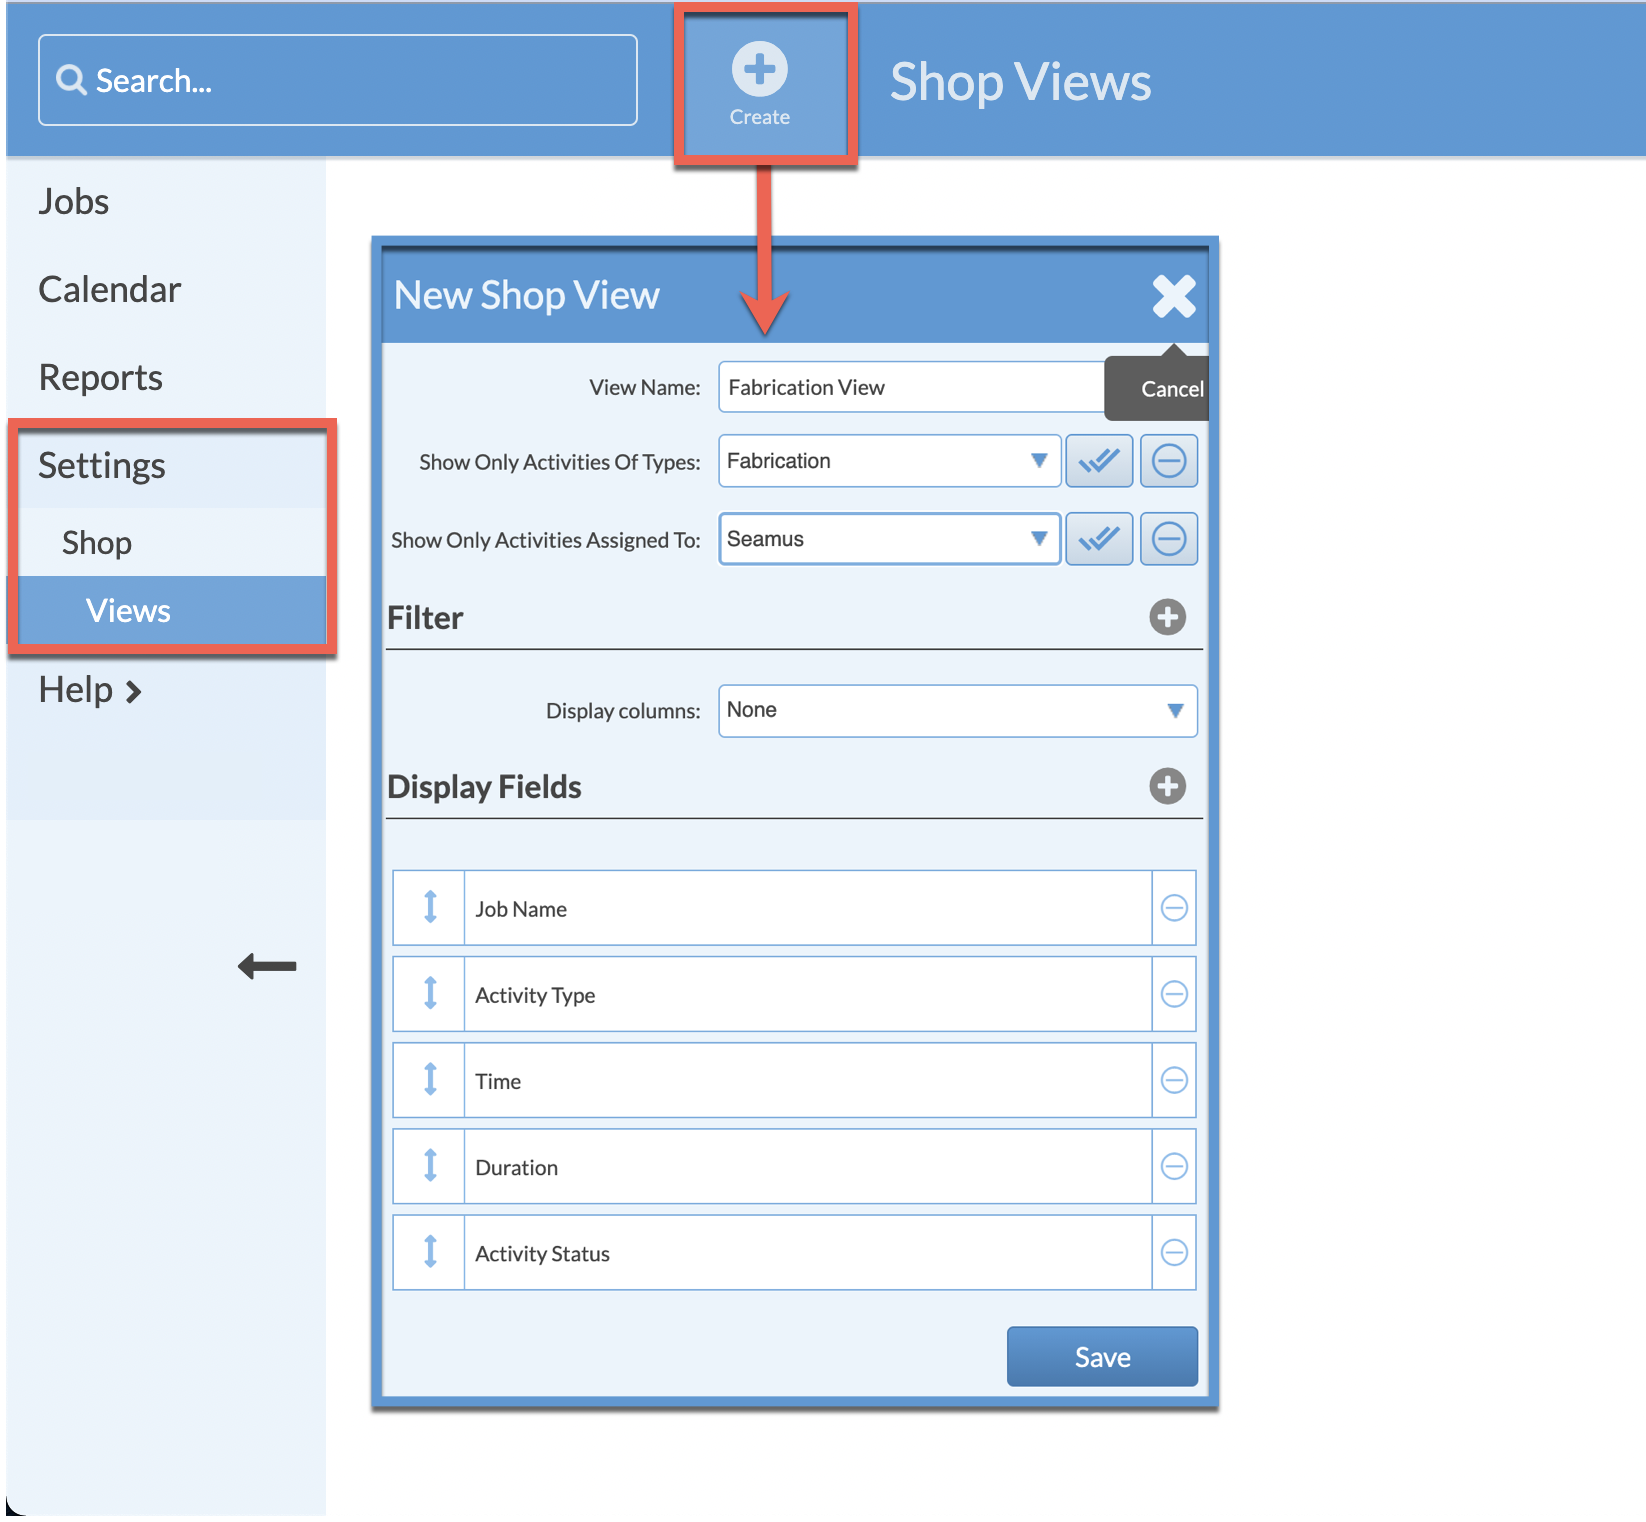The width and height of the screenshot is (1646, 1522).
Task: Click the select-all checkmarks beside activity types
Action: click(1098, 461)
